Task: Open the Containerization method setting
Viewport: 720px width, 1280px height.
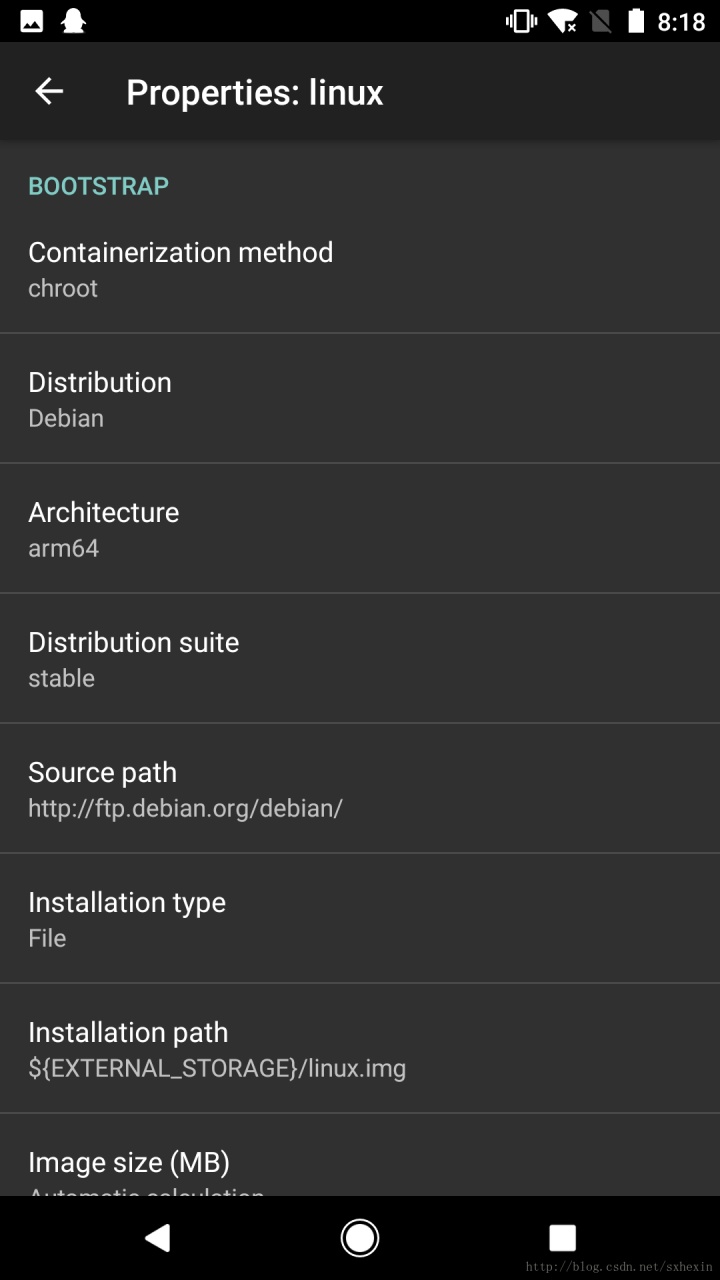Action: pyautogui.click(x=360, y=269)
